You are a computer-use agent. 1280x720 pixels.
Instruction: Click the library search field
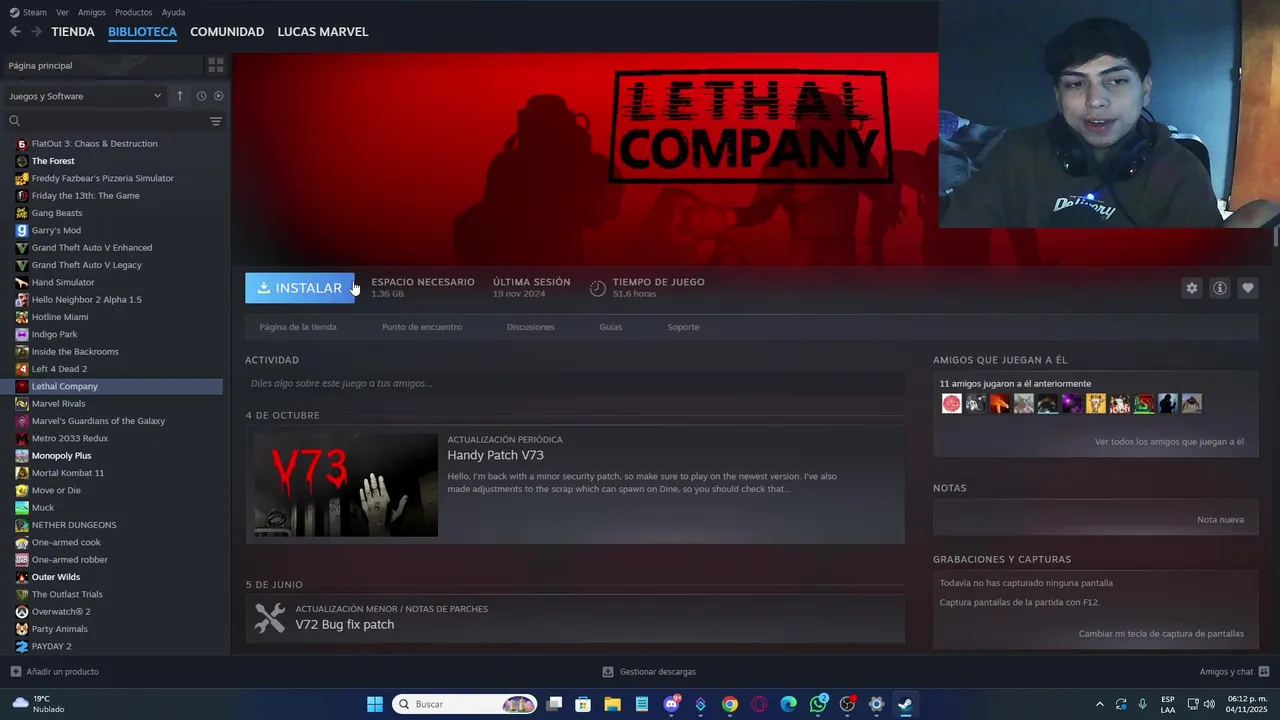[x=105, y=121]
